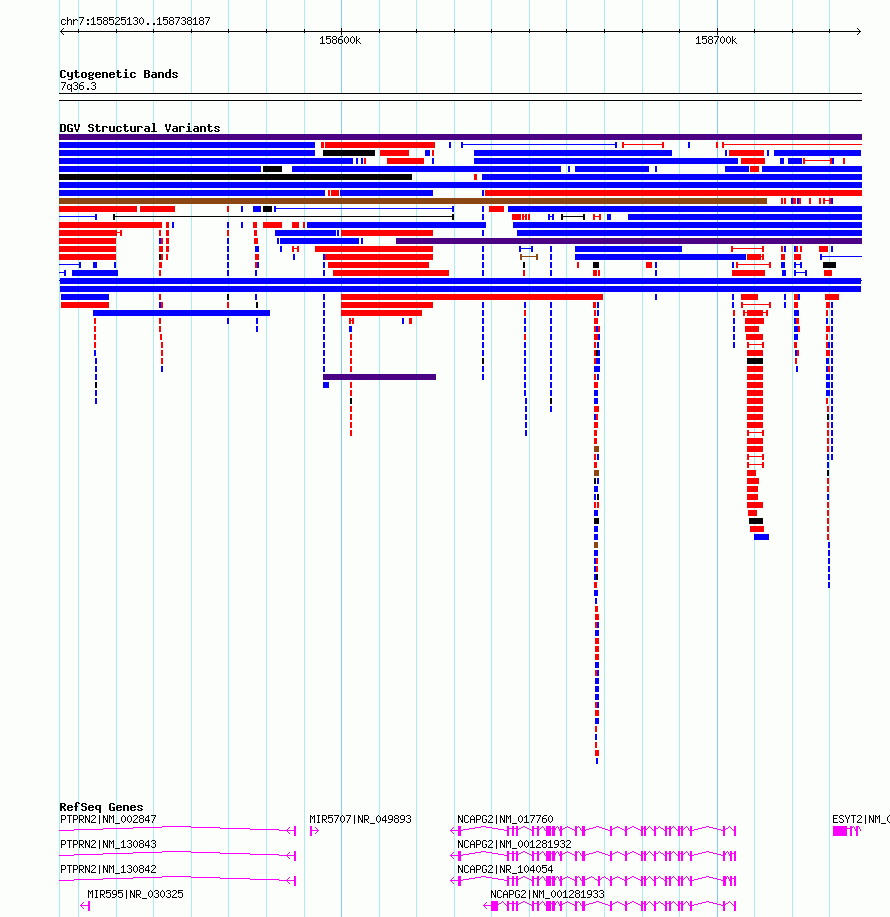Select the long brown structural variant bar

(413, 201)
